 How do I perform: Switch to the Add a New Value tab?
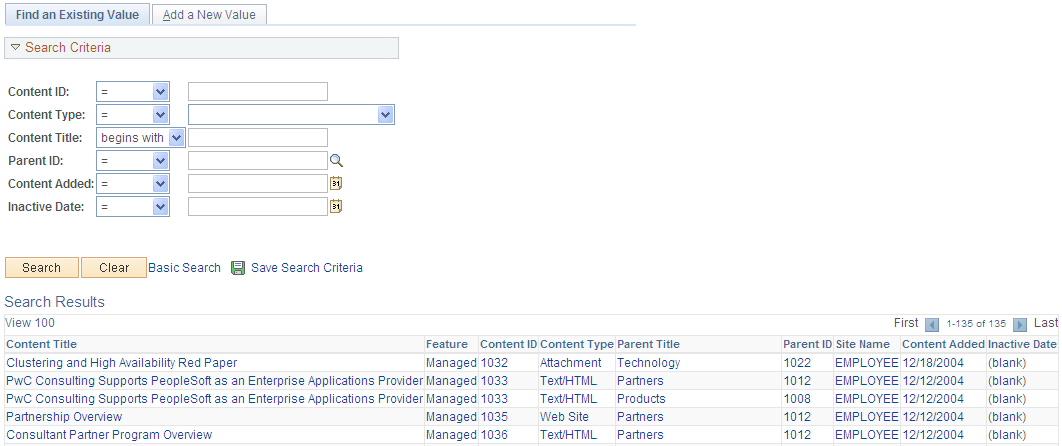pos(209,14)
